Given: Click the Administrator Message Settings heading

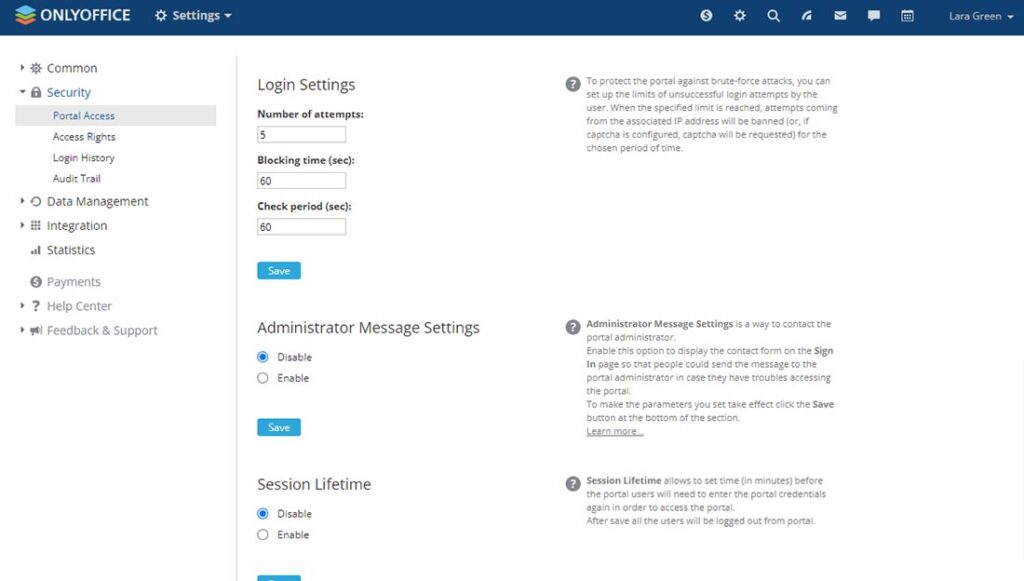Looking at the screenshot, I should point(368,327).
